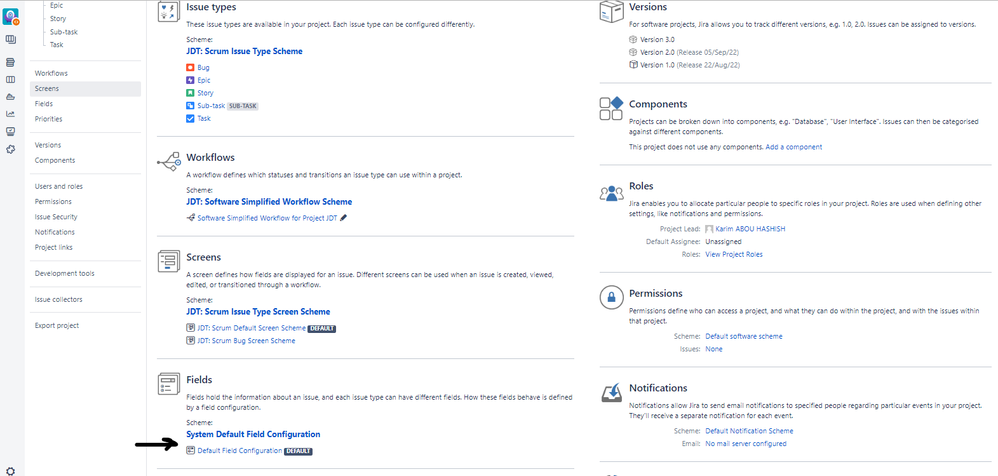Screen dimensions: 998x476
Task: Click No mail server configured link
Action: [x=746, y=444]
